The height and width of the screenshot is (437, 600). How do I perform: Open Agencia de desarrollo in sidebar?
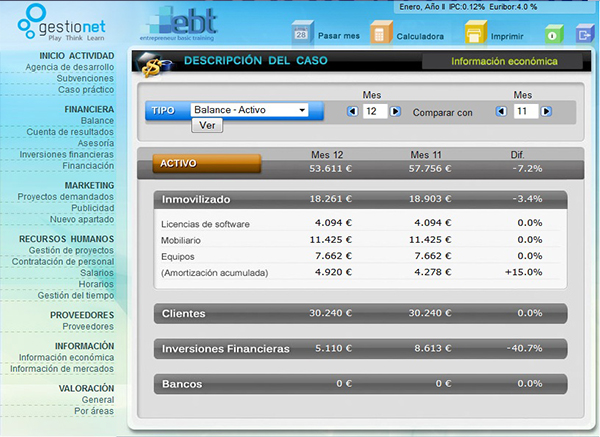click(70, 67)
